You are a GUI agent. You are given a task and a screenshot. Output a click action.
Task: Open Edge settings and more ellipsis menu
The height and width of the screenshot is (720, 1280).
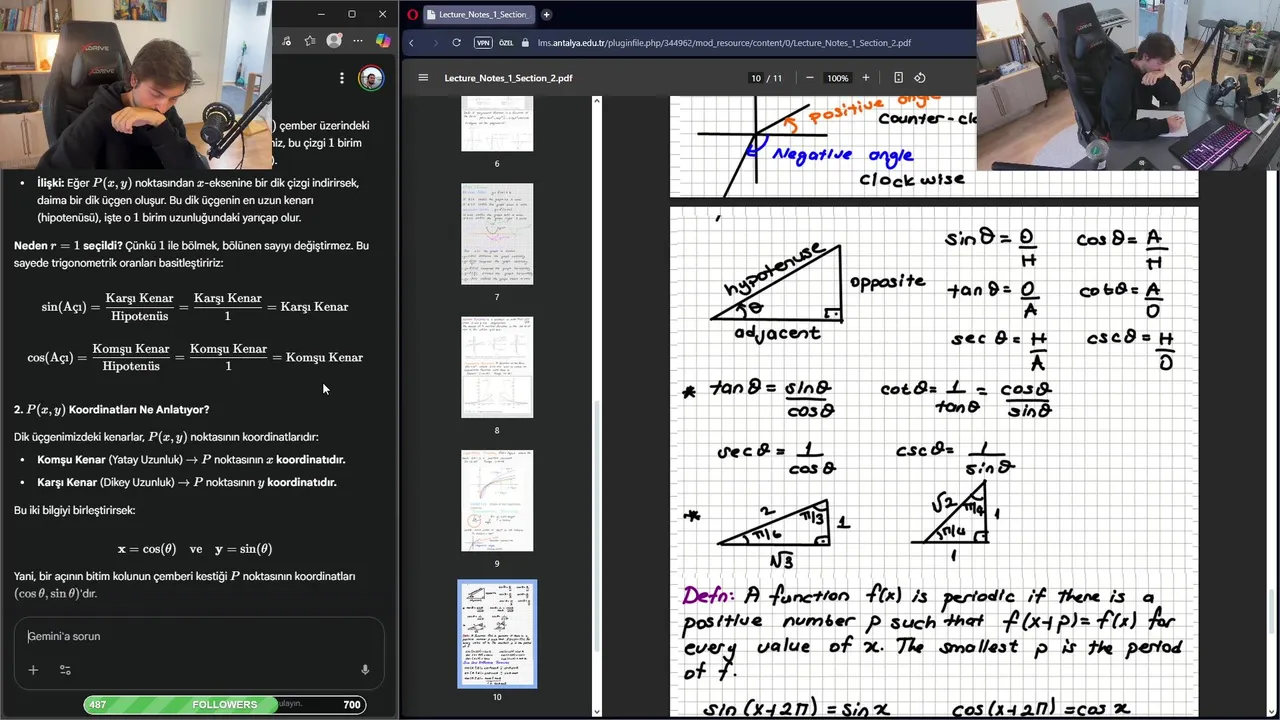[x=358, y=41]
